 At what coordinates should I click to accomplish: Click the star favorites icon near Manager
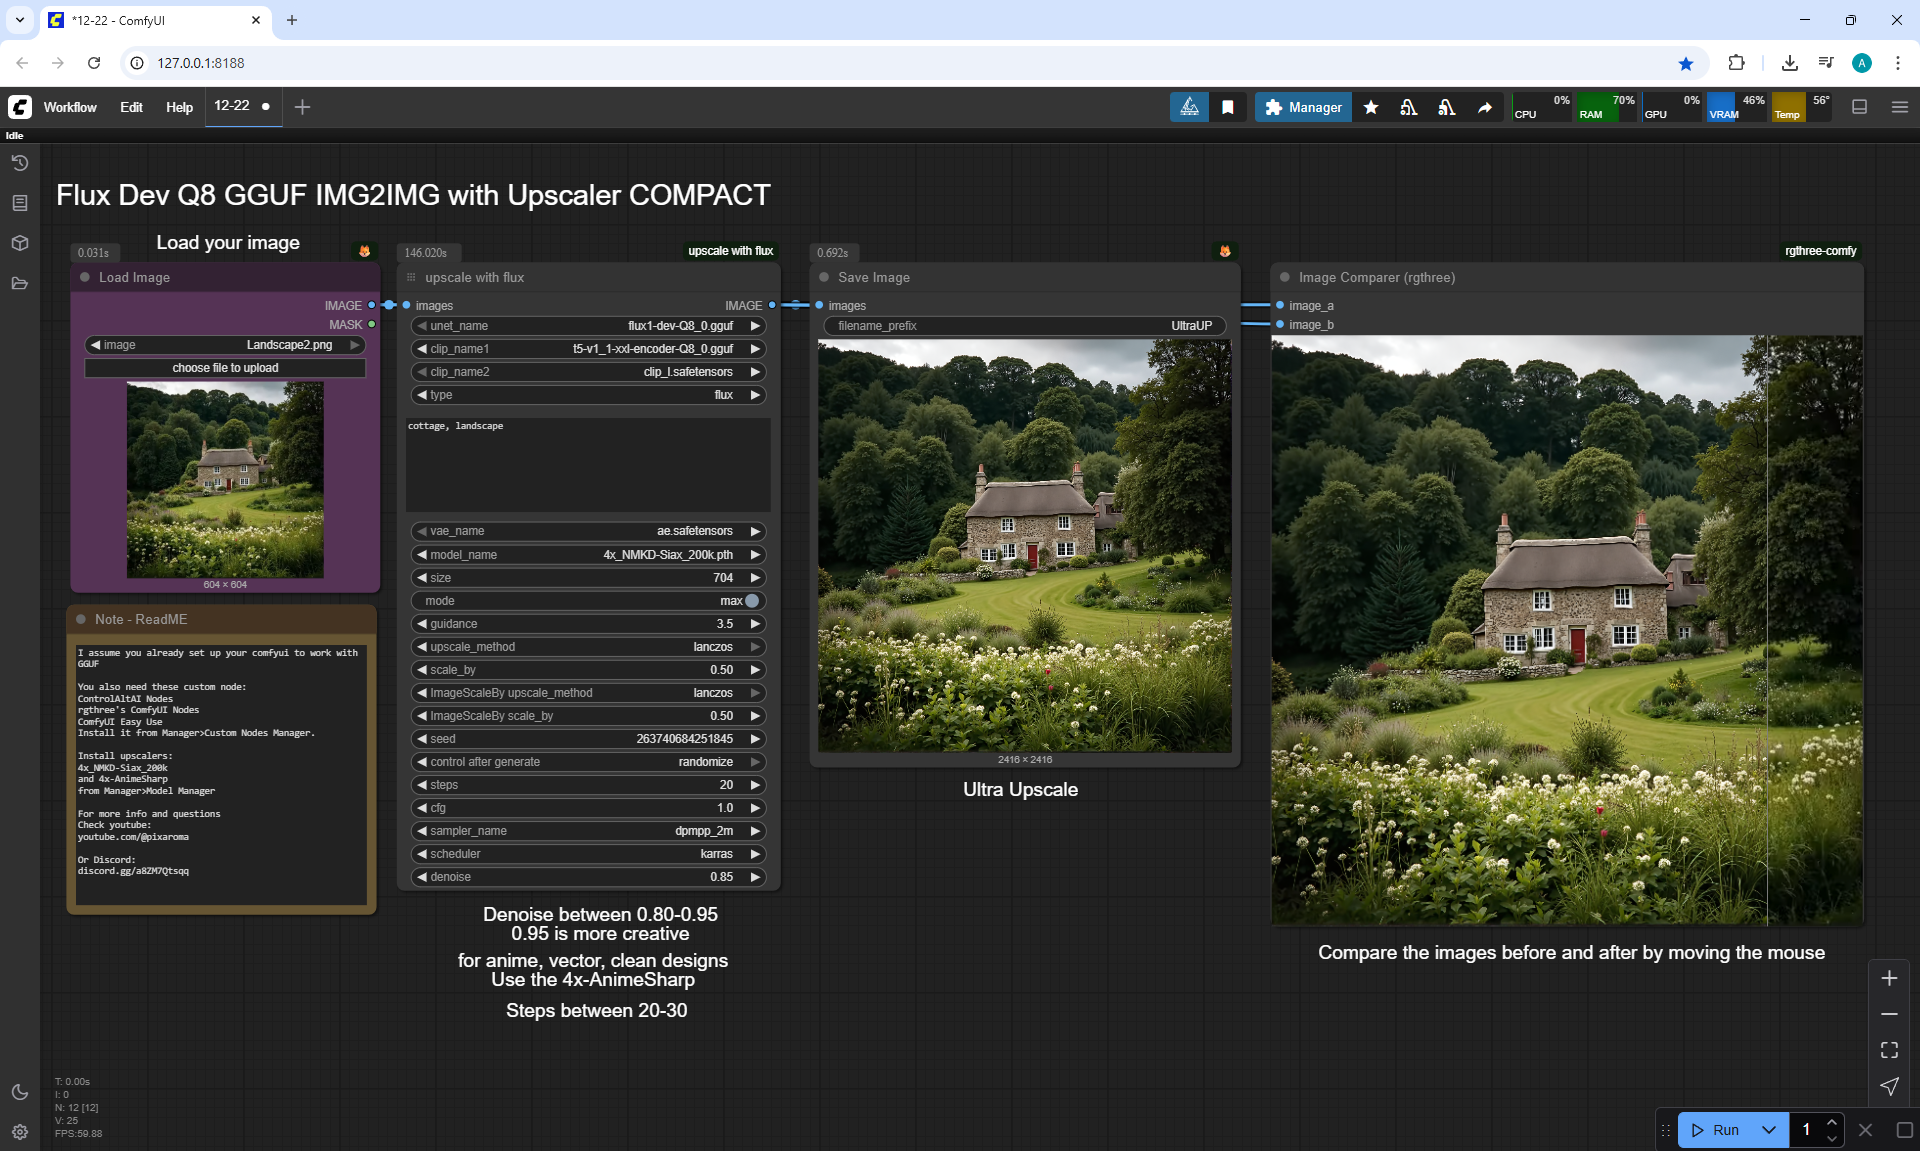coord(1371,107)
